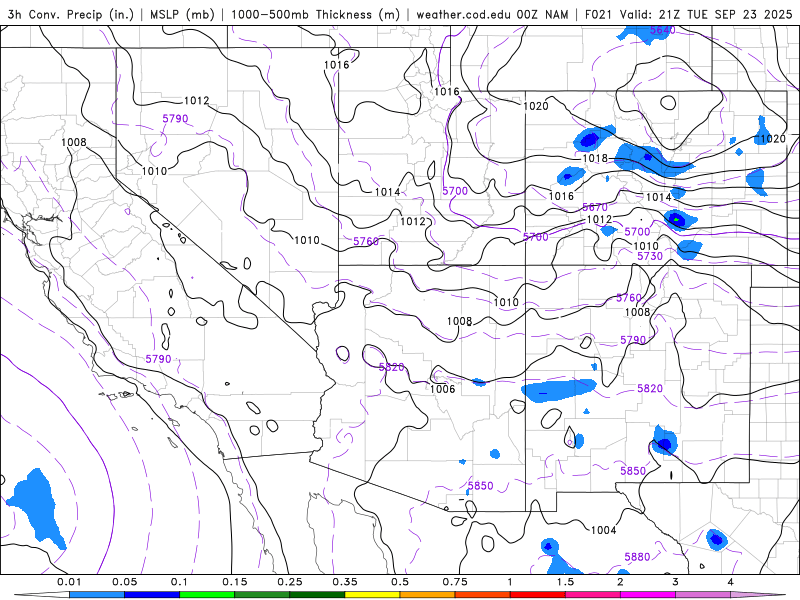Click the '5670' thickness label
The image size is (800, 600).
[x=595, y=207]
